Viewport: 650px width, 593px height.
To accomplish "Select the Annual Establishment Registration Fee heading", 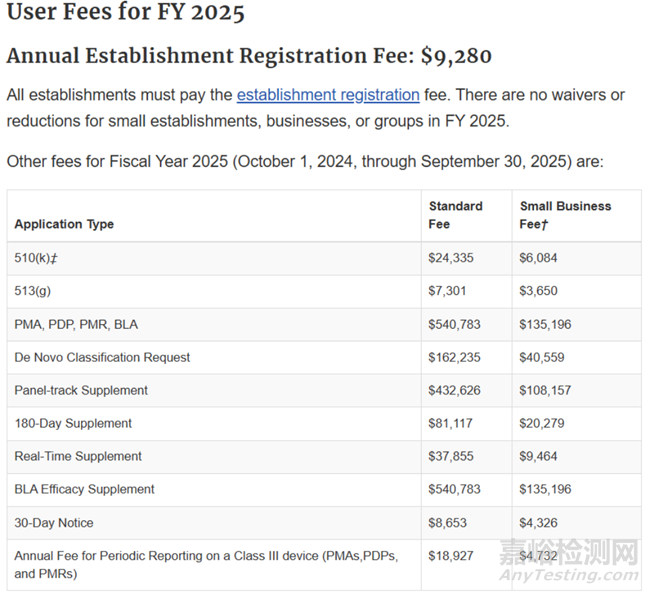I will click(x=249, y=56).
